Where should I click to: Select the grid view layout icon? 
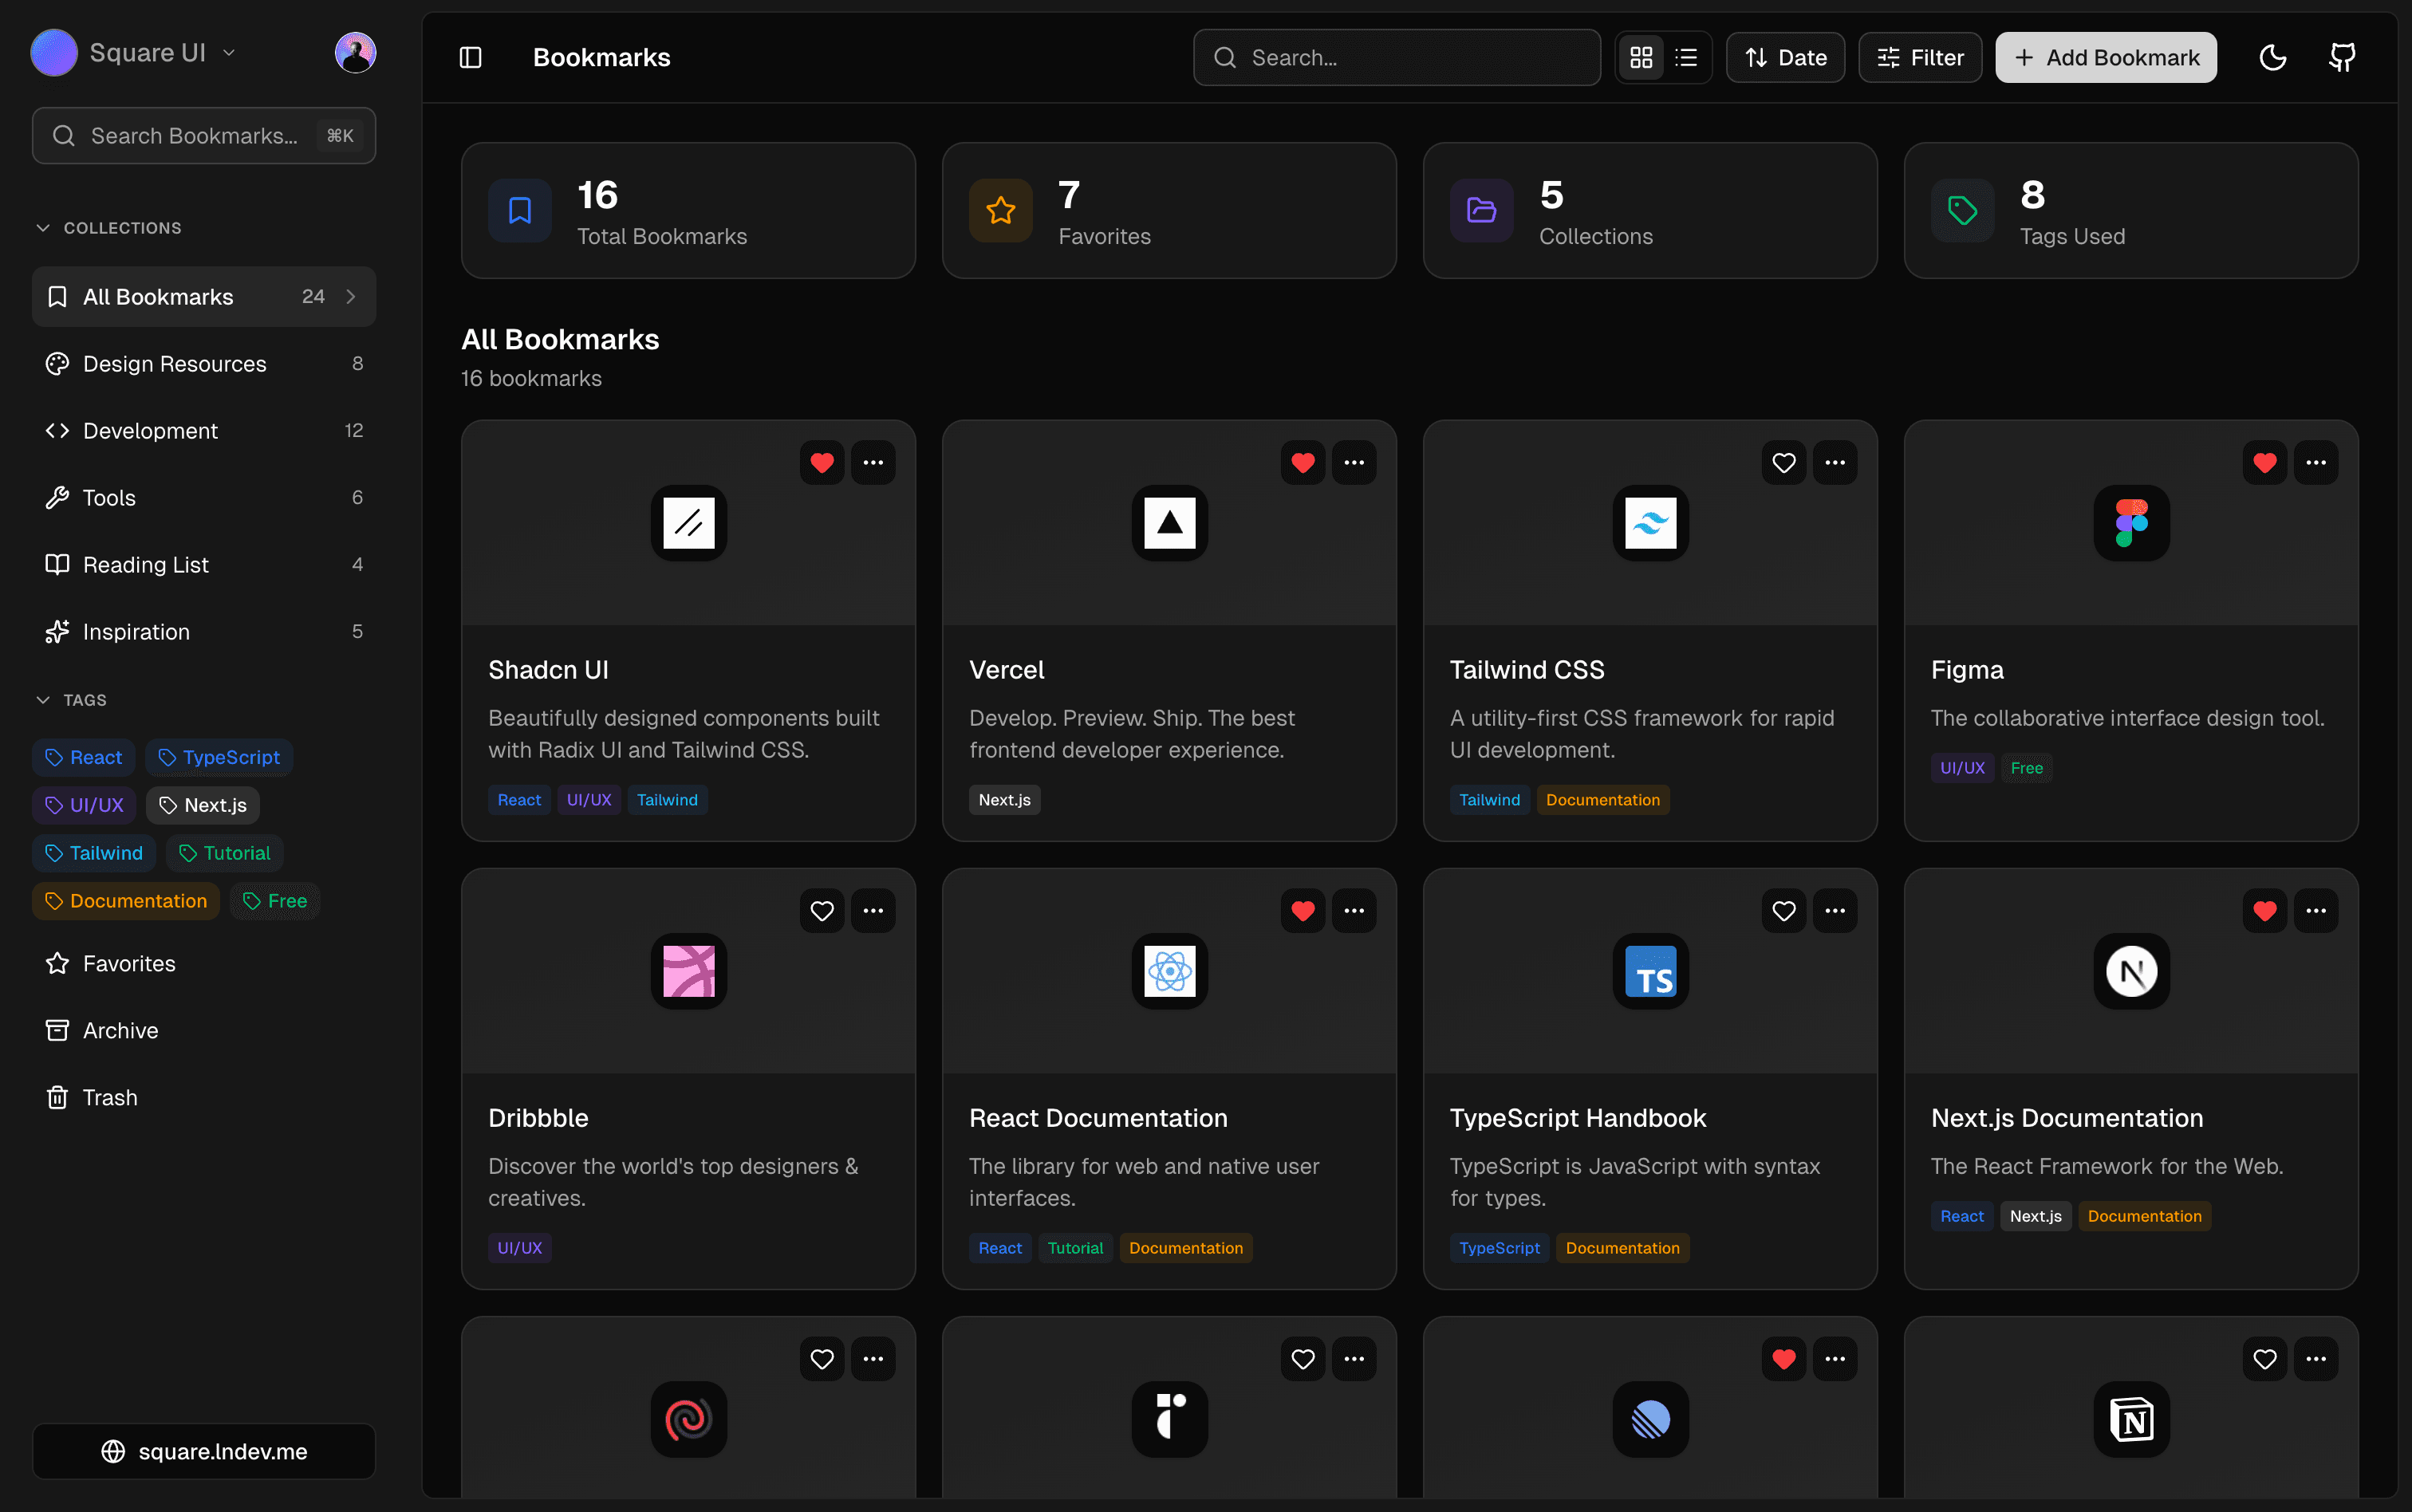click(x=1640, y=57)
